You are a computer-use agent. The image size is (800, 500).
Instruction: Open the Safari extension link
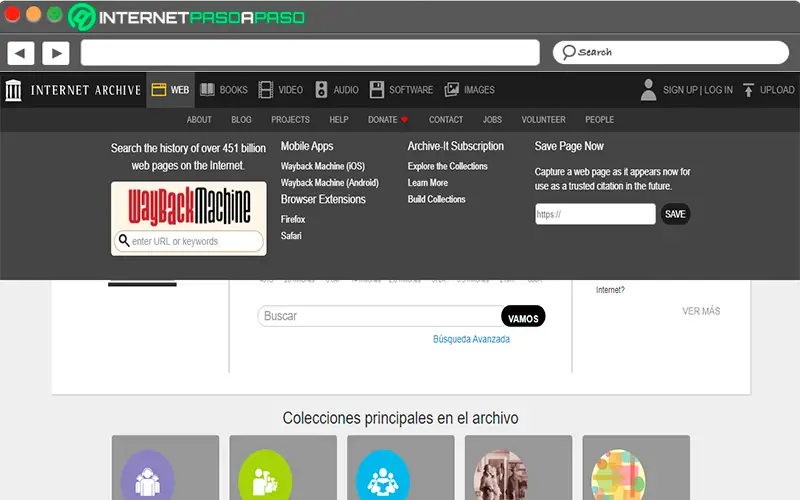tap(291, 236)
